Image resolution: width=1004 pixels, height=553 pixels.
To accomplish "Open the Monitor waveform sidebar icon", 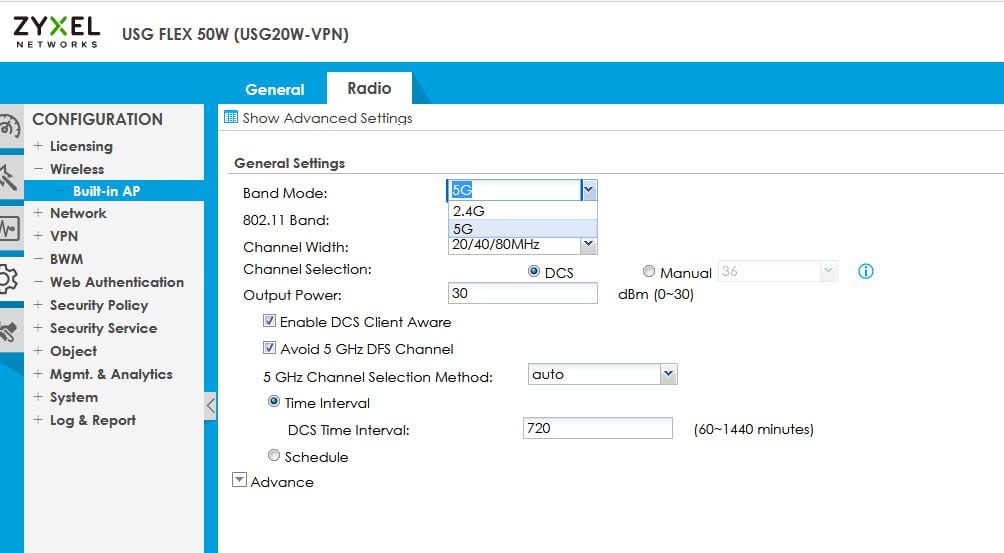I will click(9, 229).
